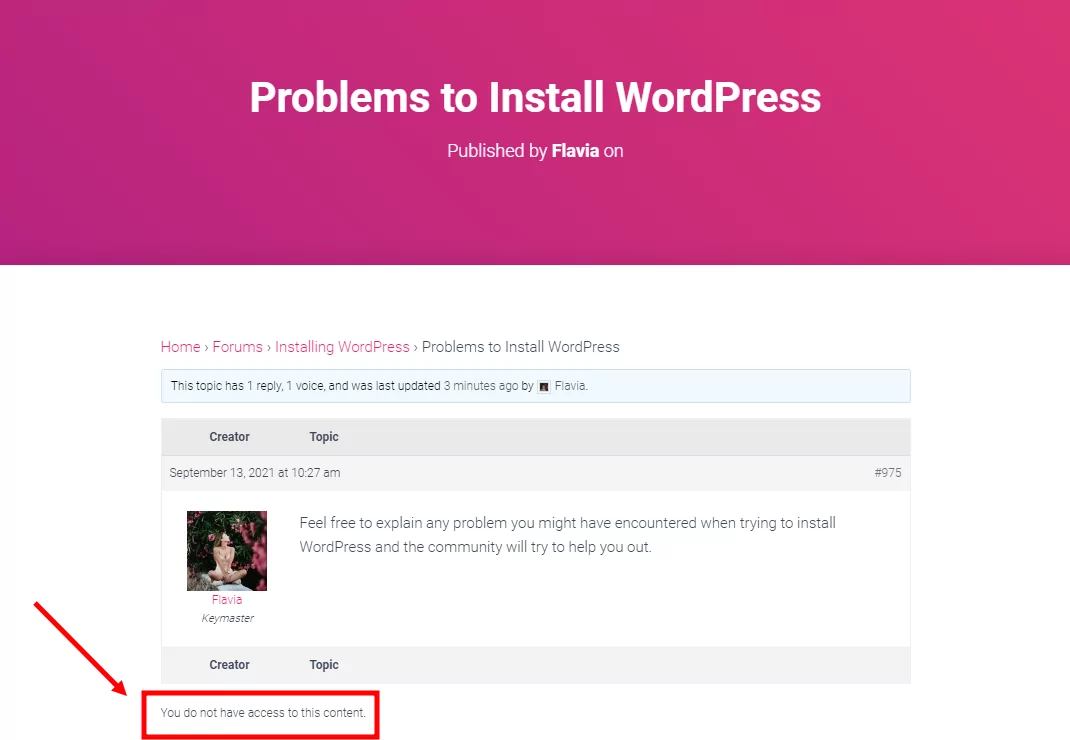Click Flavia's small avatar in topic notice
This screenshot has width=1070, height=740.
point(544,386)
